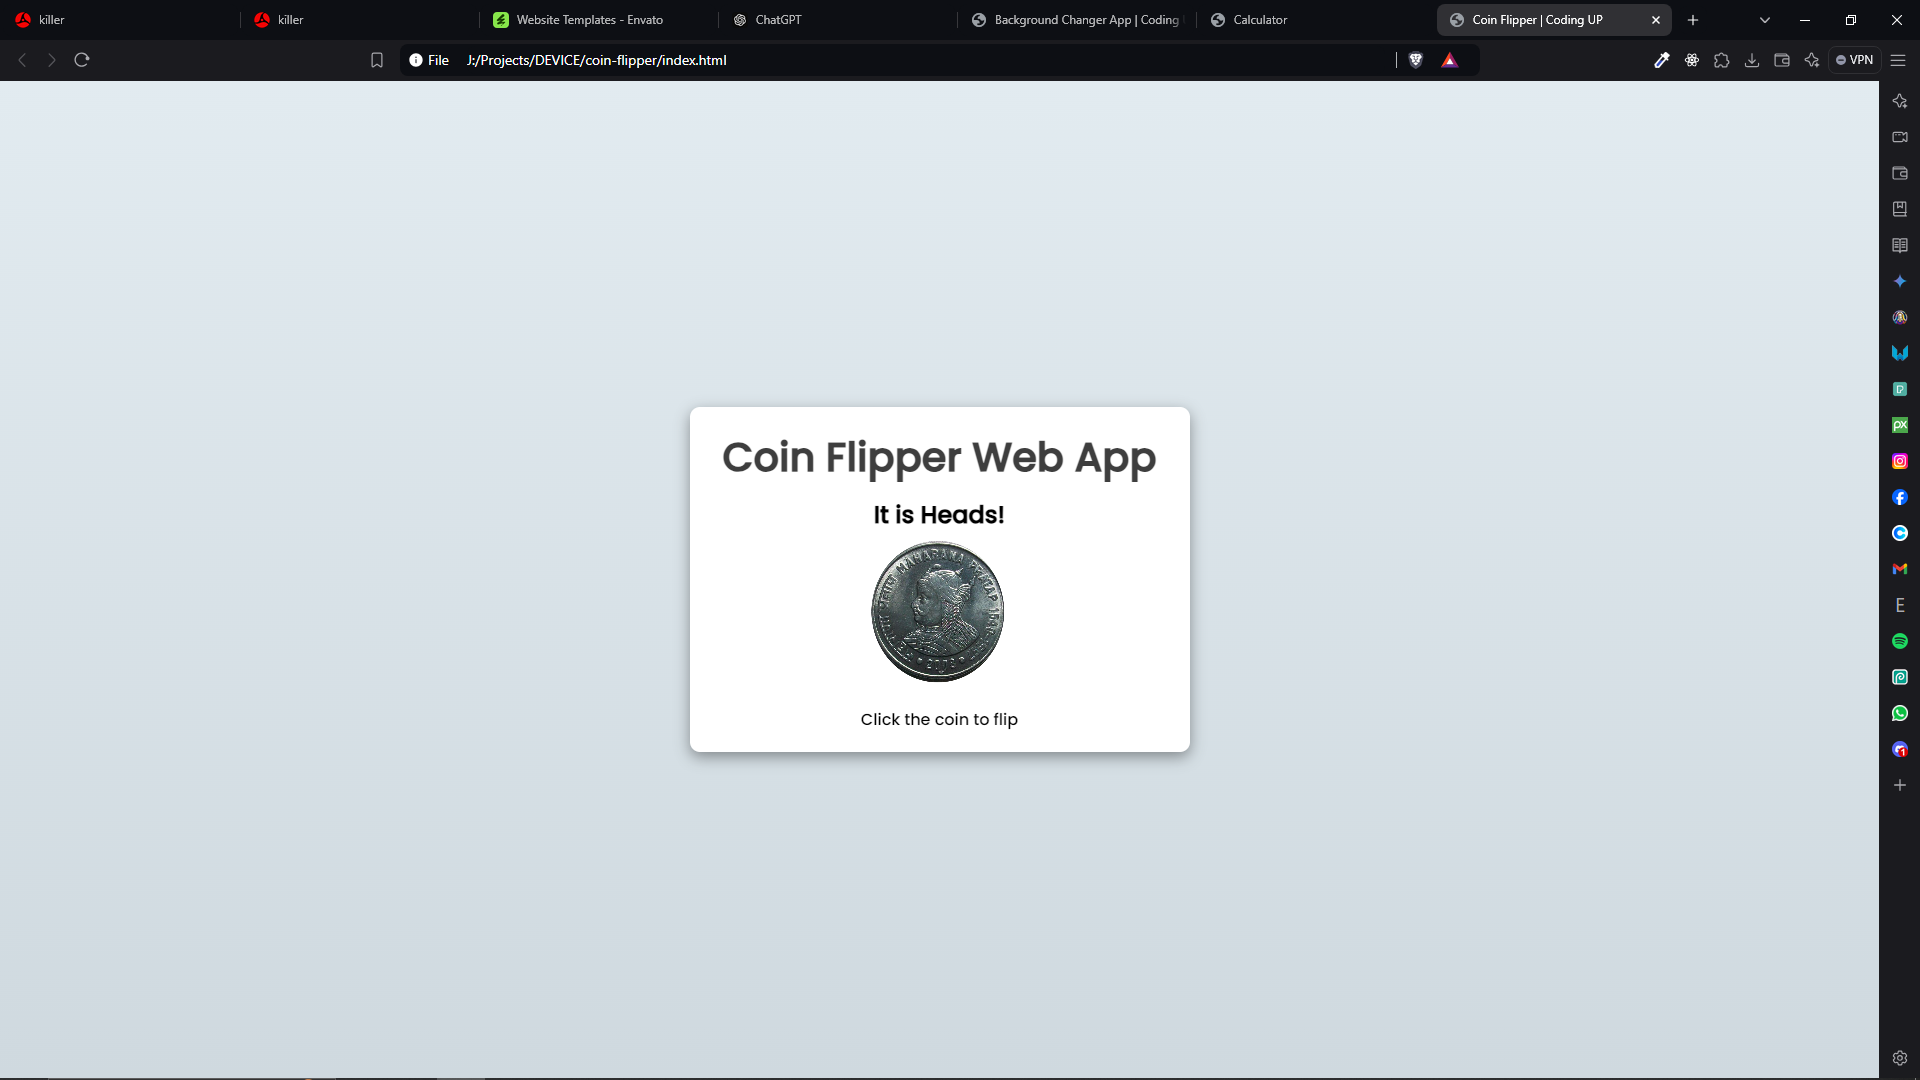Close the Coin Flipper tab

click(1656, 20)
